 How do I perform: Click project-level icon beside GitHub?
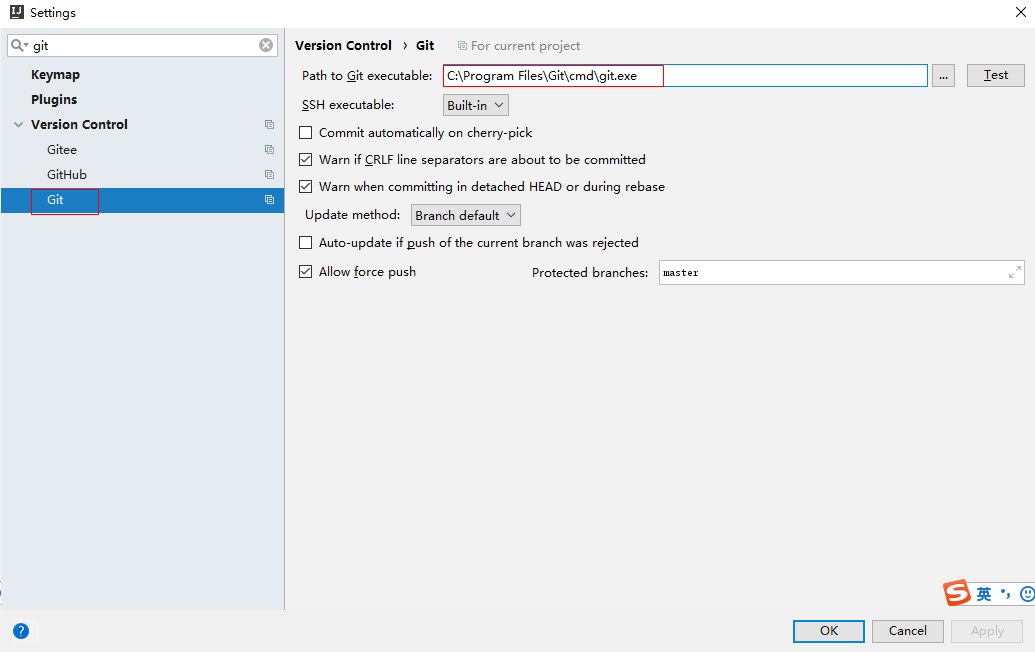tap(269, 175)
